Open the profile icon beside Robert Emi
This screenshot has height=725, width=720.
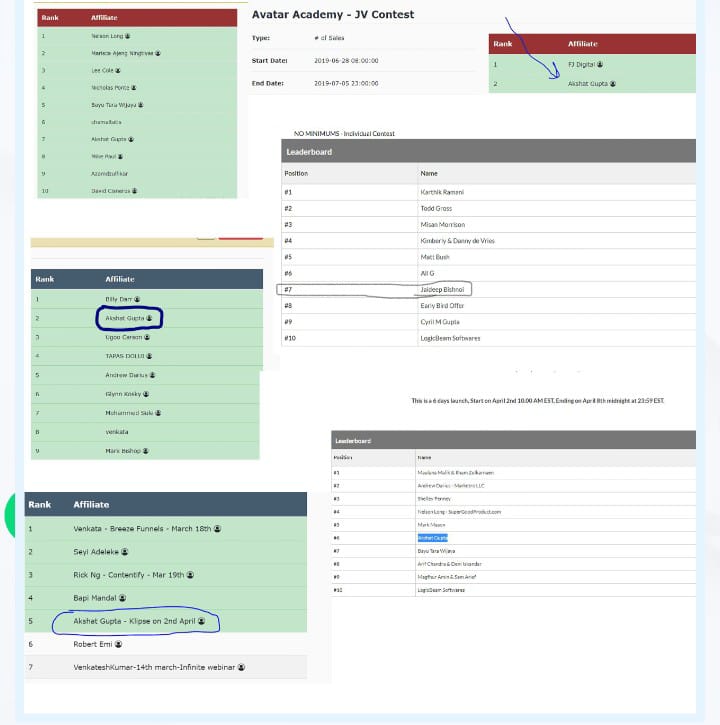pyautogui.click(x=118, y=644)
